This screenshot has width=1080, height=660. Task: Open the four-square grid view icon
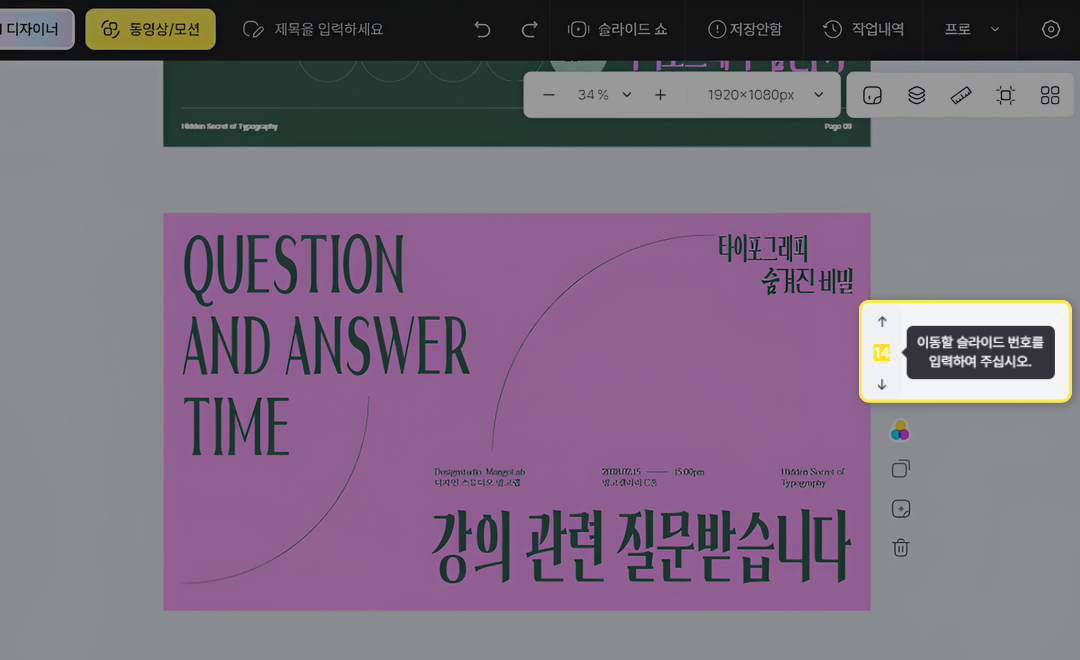[x=1049, y=95]
